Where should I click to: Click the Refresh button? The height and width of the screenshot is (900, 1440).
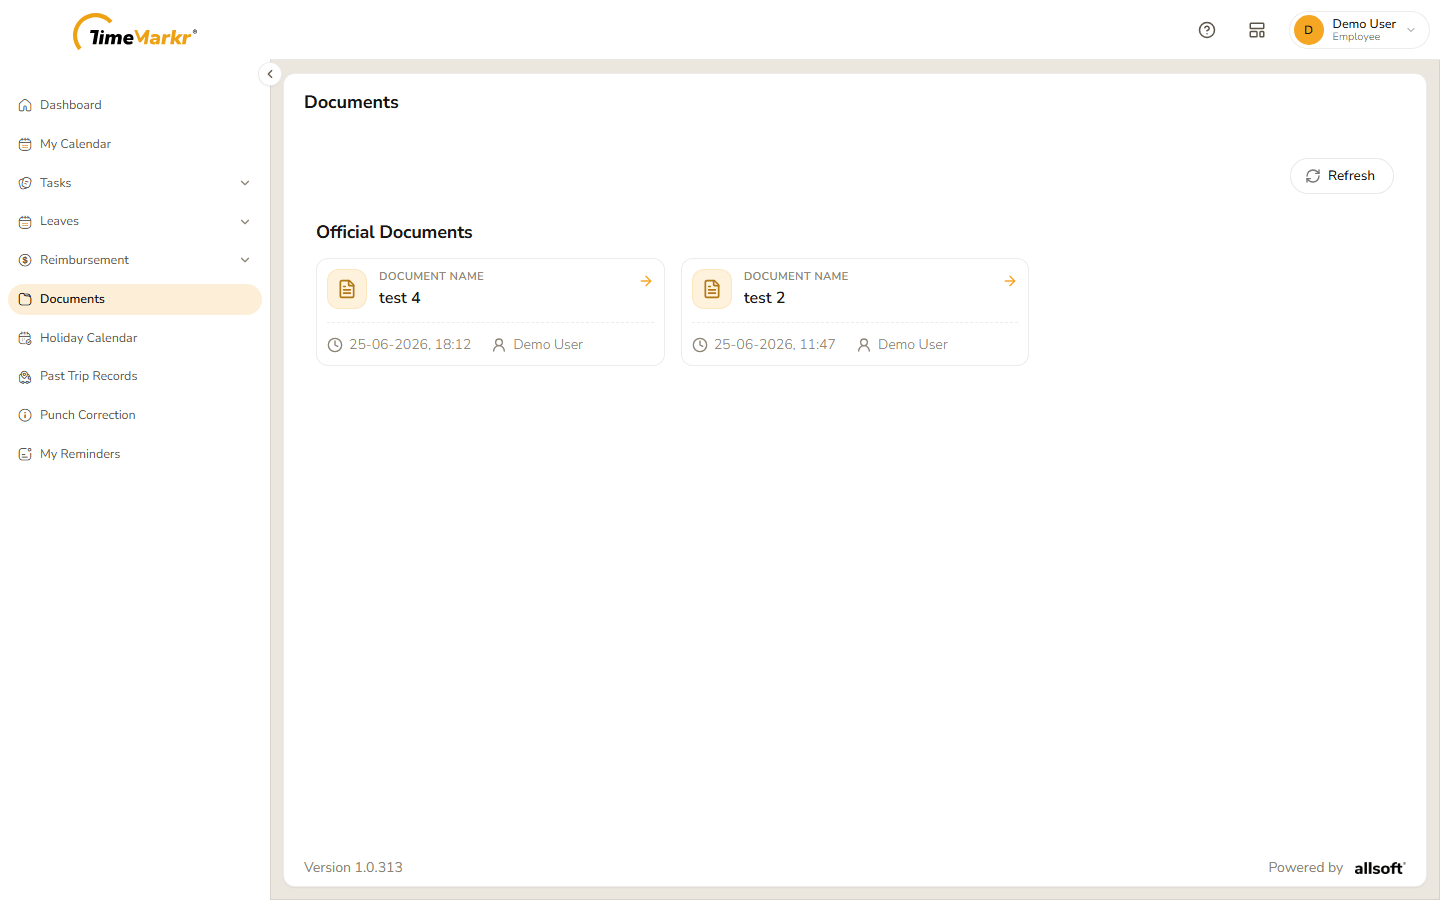1341,176
